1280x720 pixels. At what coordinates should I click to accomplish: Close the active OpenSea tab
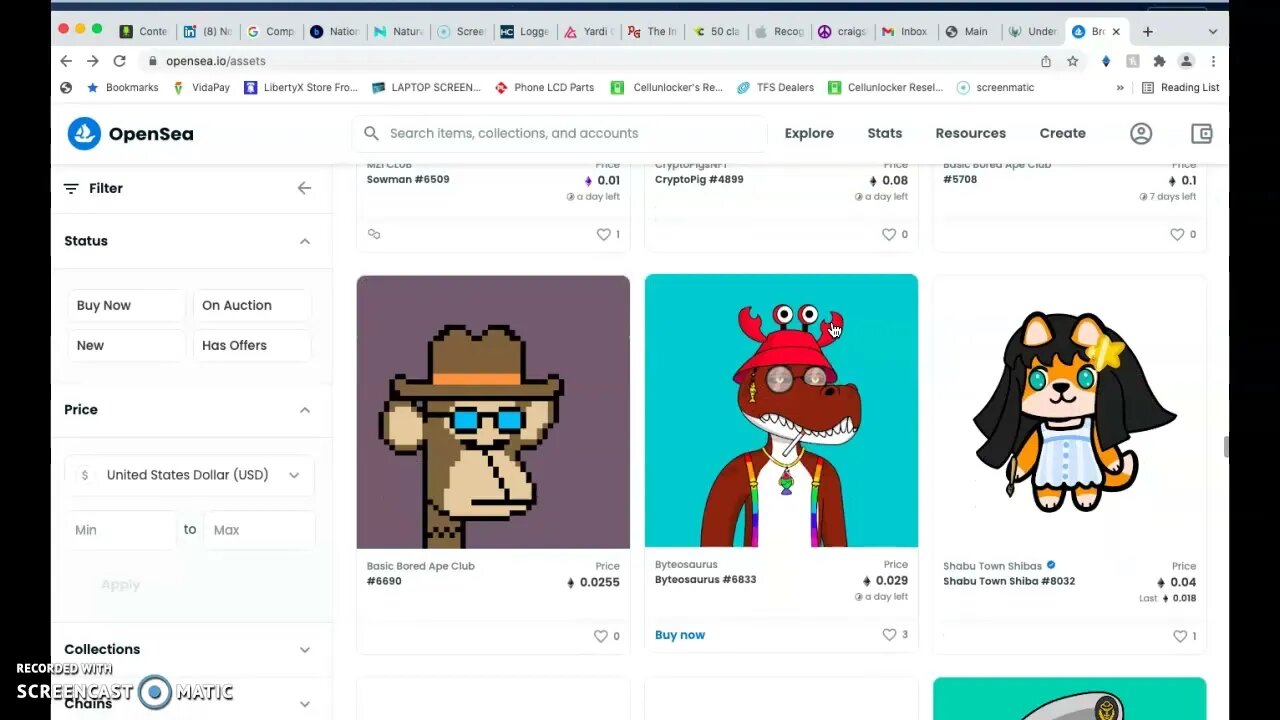coord(1116,31)
